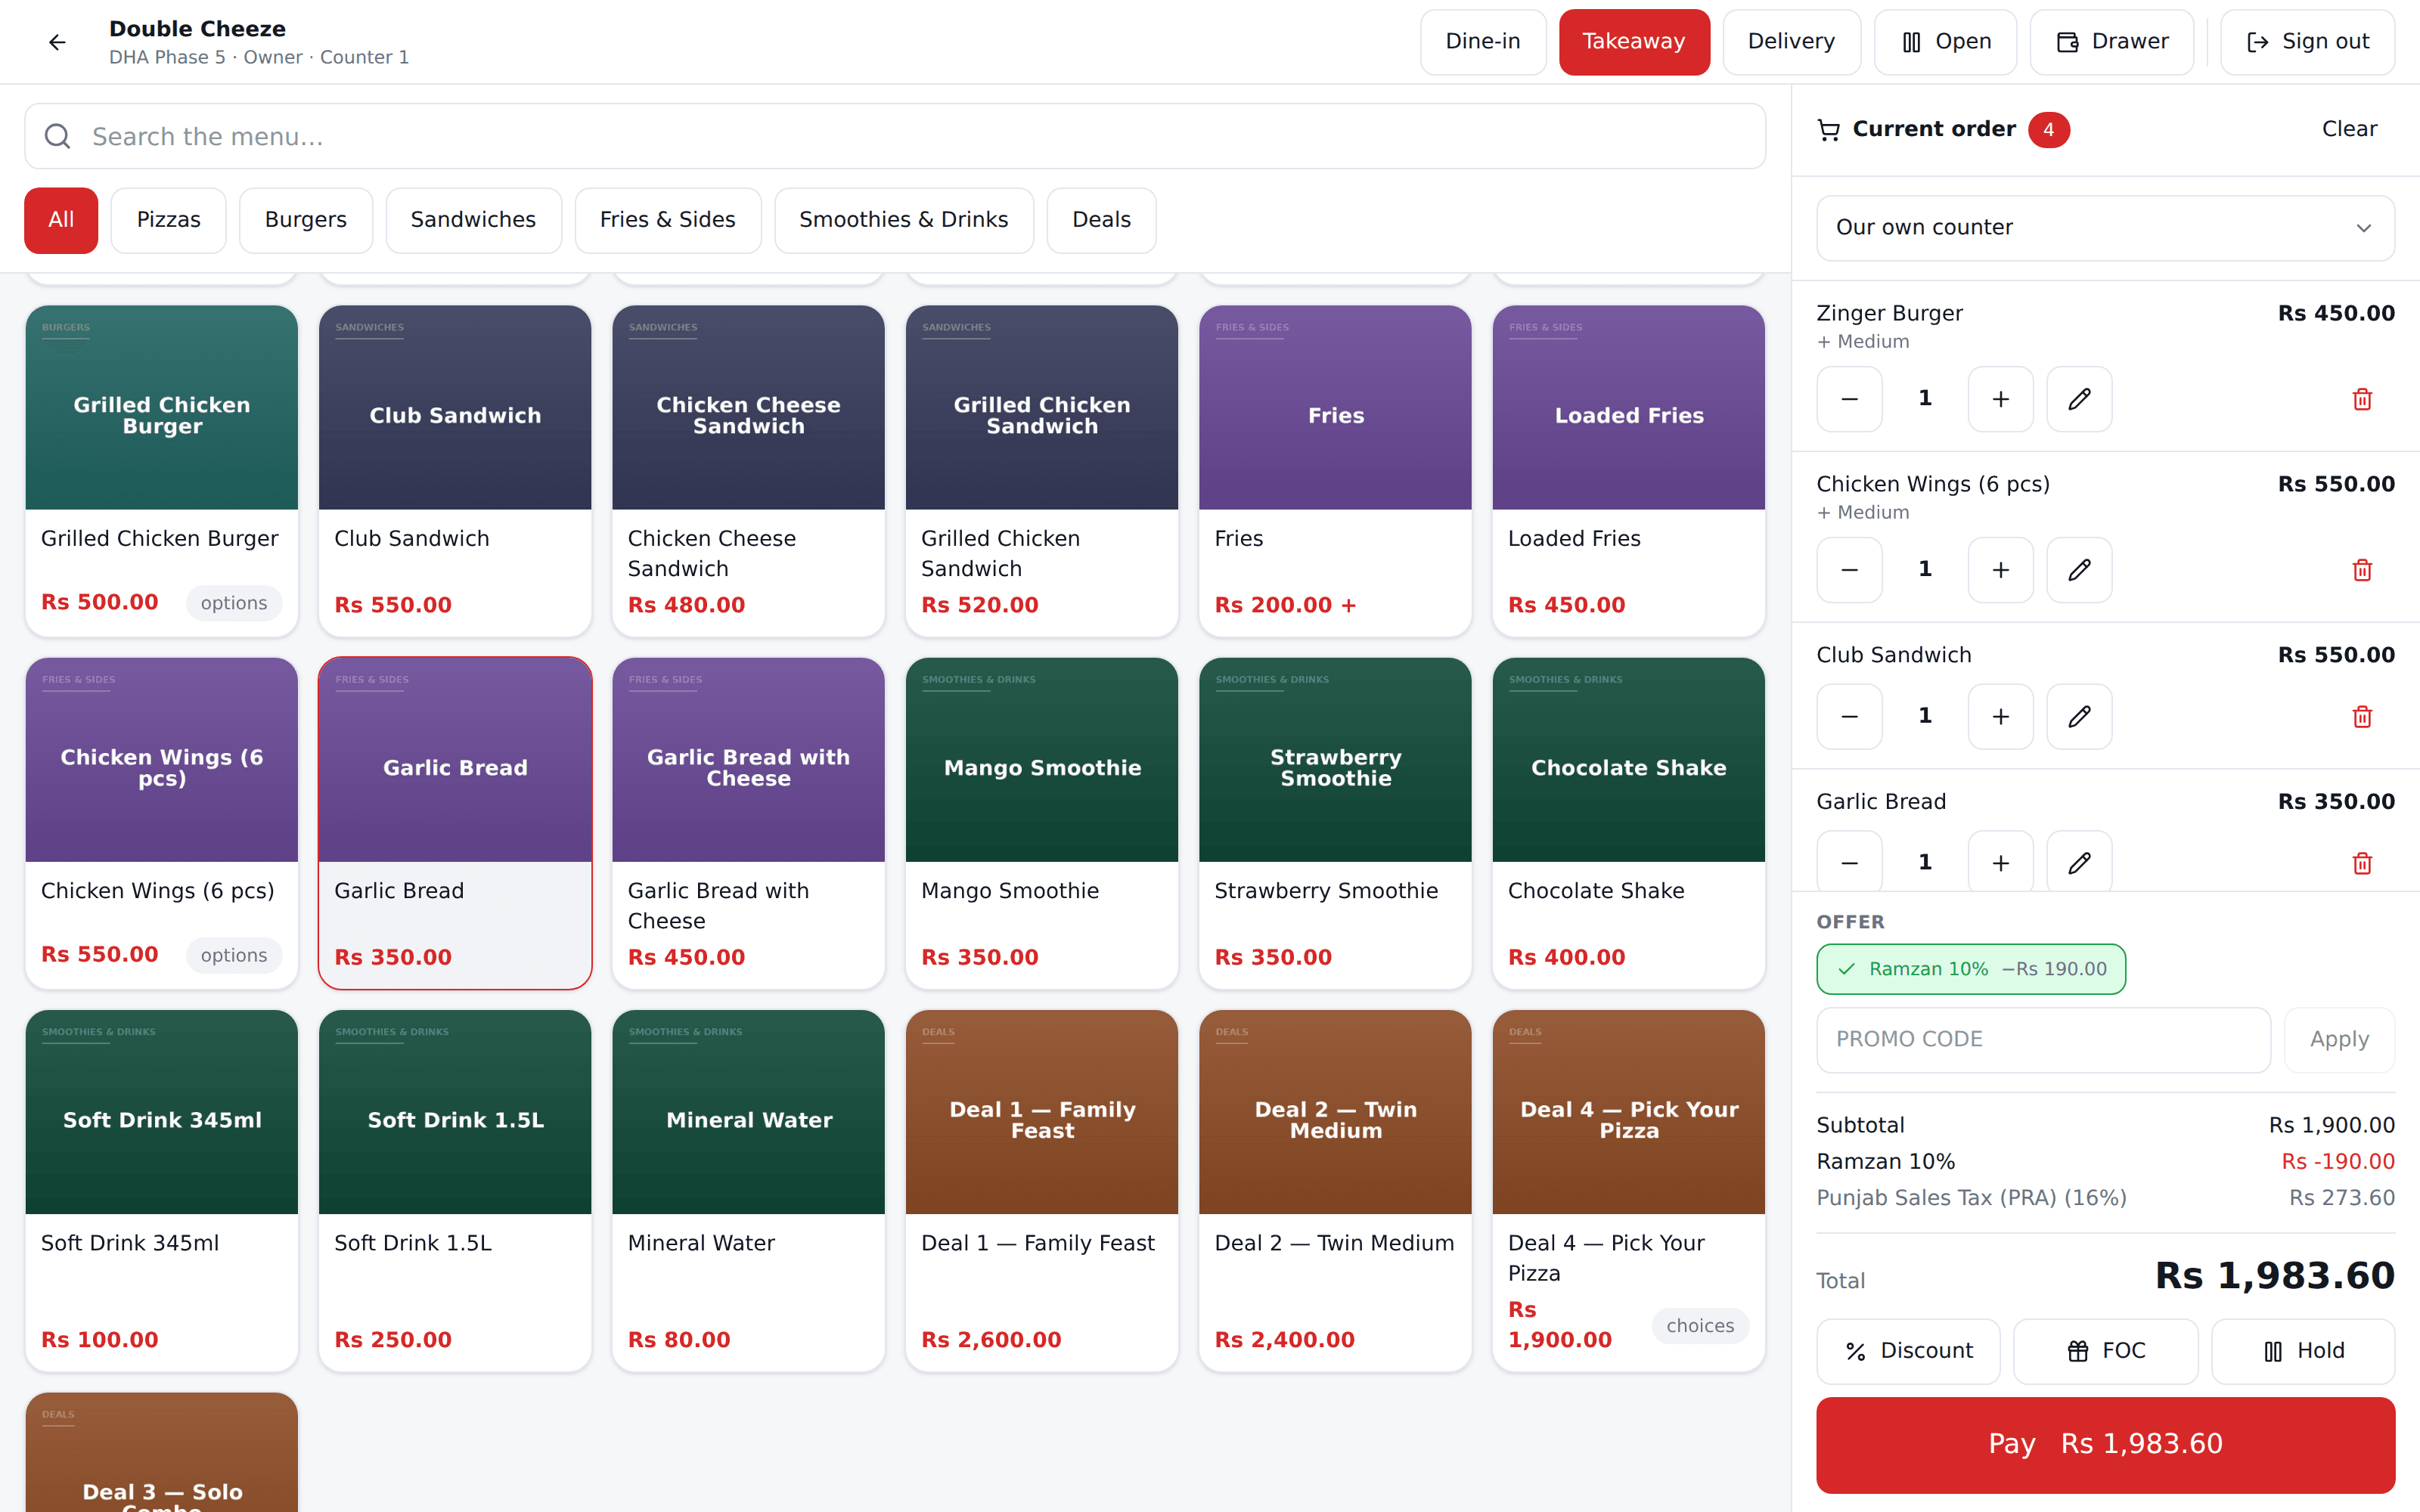Add Mineral Water to the order
This screenshot has height=1512, width=2420.
point(748,1190)
